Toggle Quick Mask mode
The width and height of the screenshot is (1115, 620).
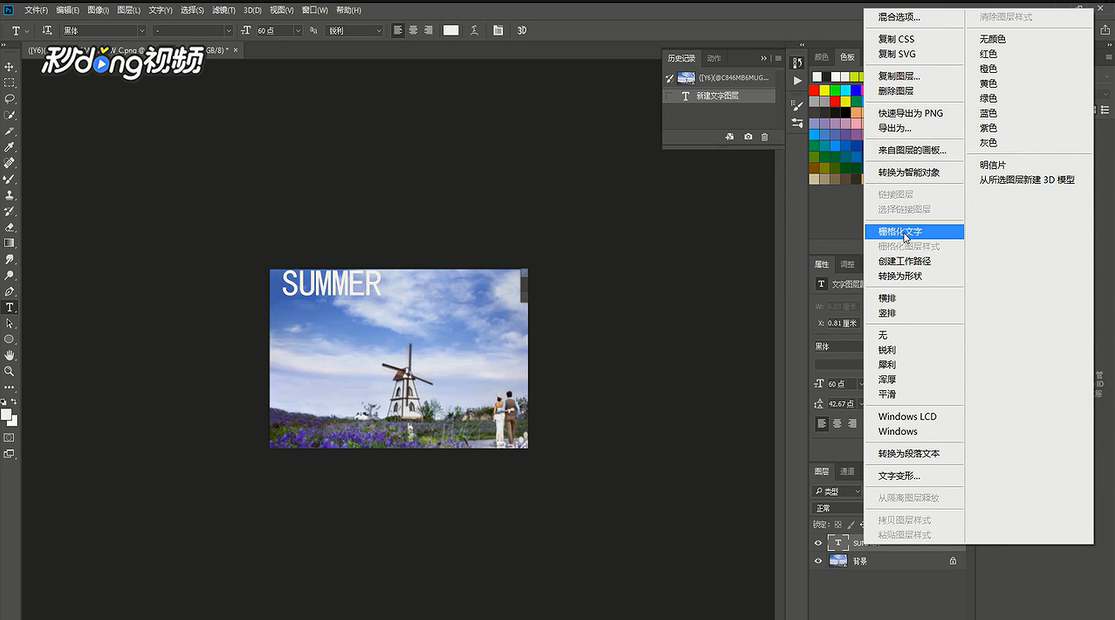pyautogui.click(x=9, y=437)
